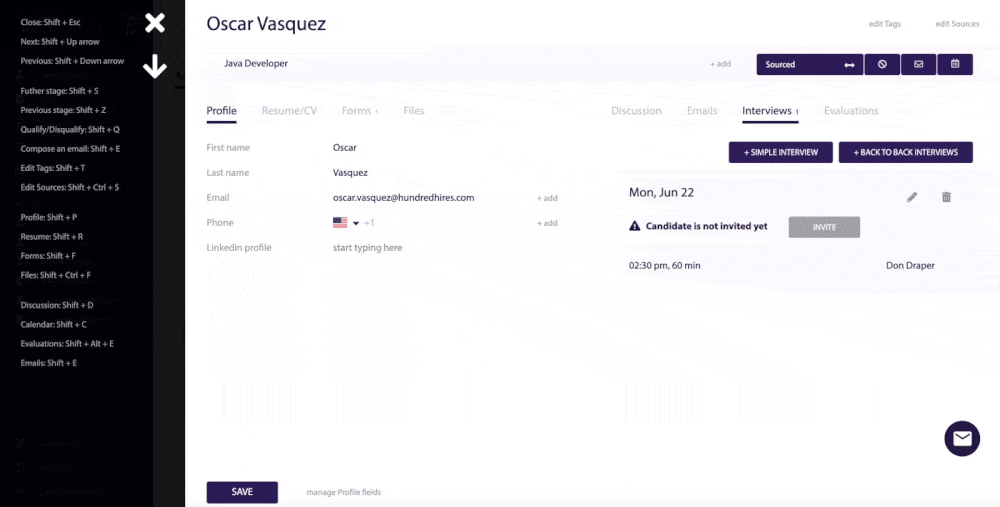The width and height of the screenshot is (1000, 507).
Task: Delete the interview with trash icon
Action: pyautogui.click(x=946, y=197)
